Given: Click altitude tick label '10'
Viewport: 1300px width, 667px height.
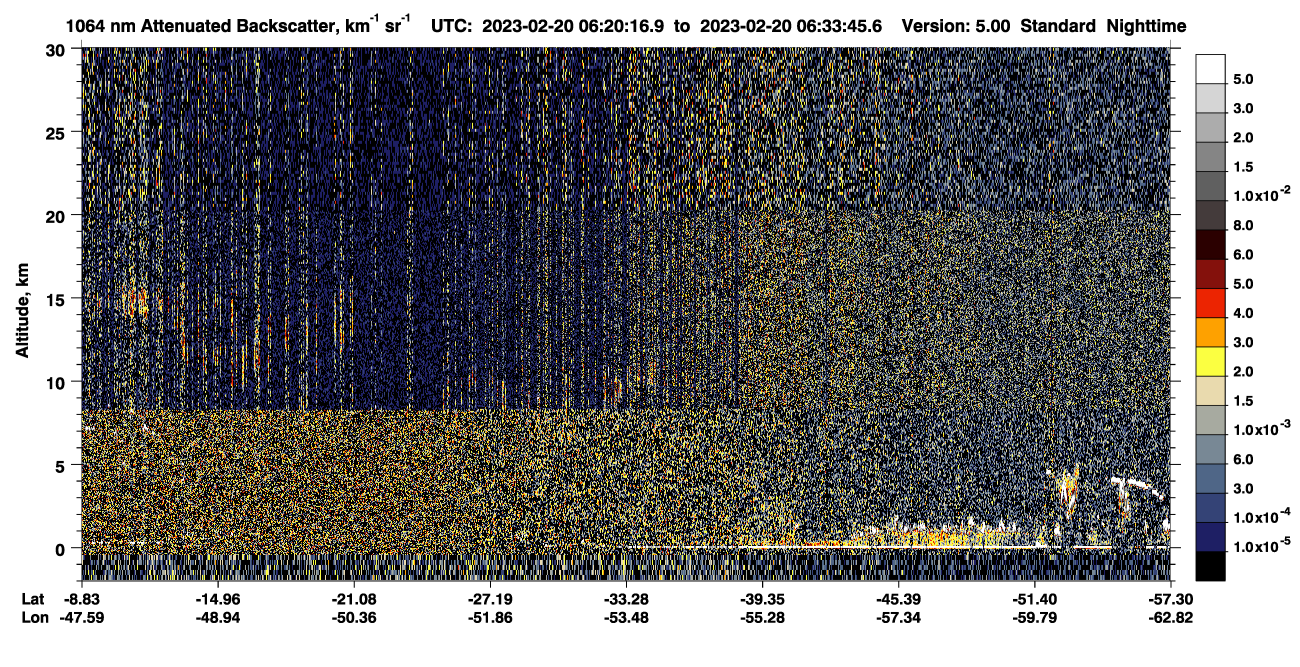Looking at the screenshot, I should pyautogui.click(x=58, y=382).
